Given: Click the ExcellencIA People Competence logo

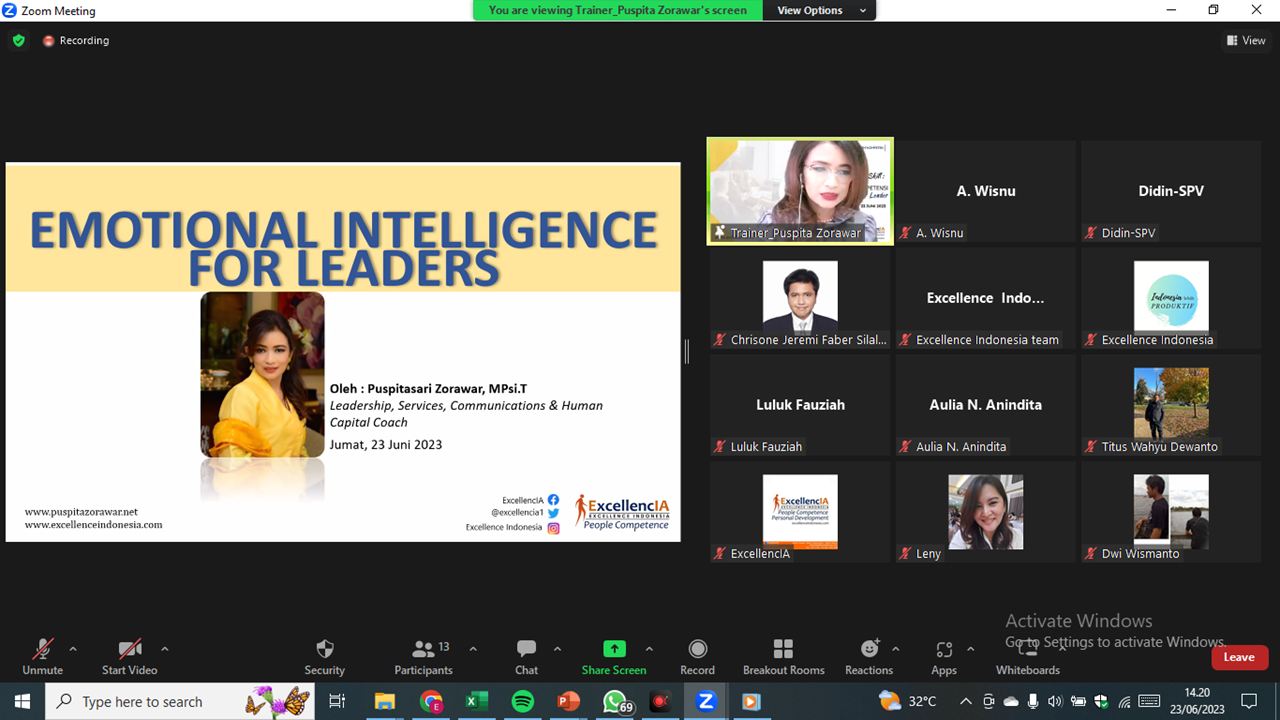Looking at the screenshot, I should (x=622, y=513).
